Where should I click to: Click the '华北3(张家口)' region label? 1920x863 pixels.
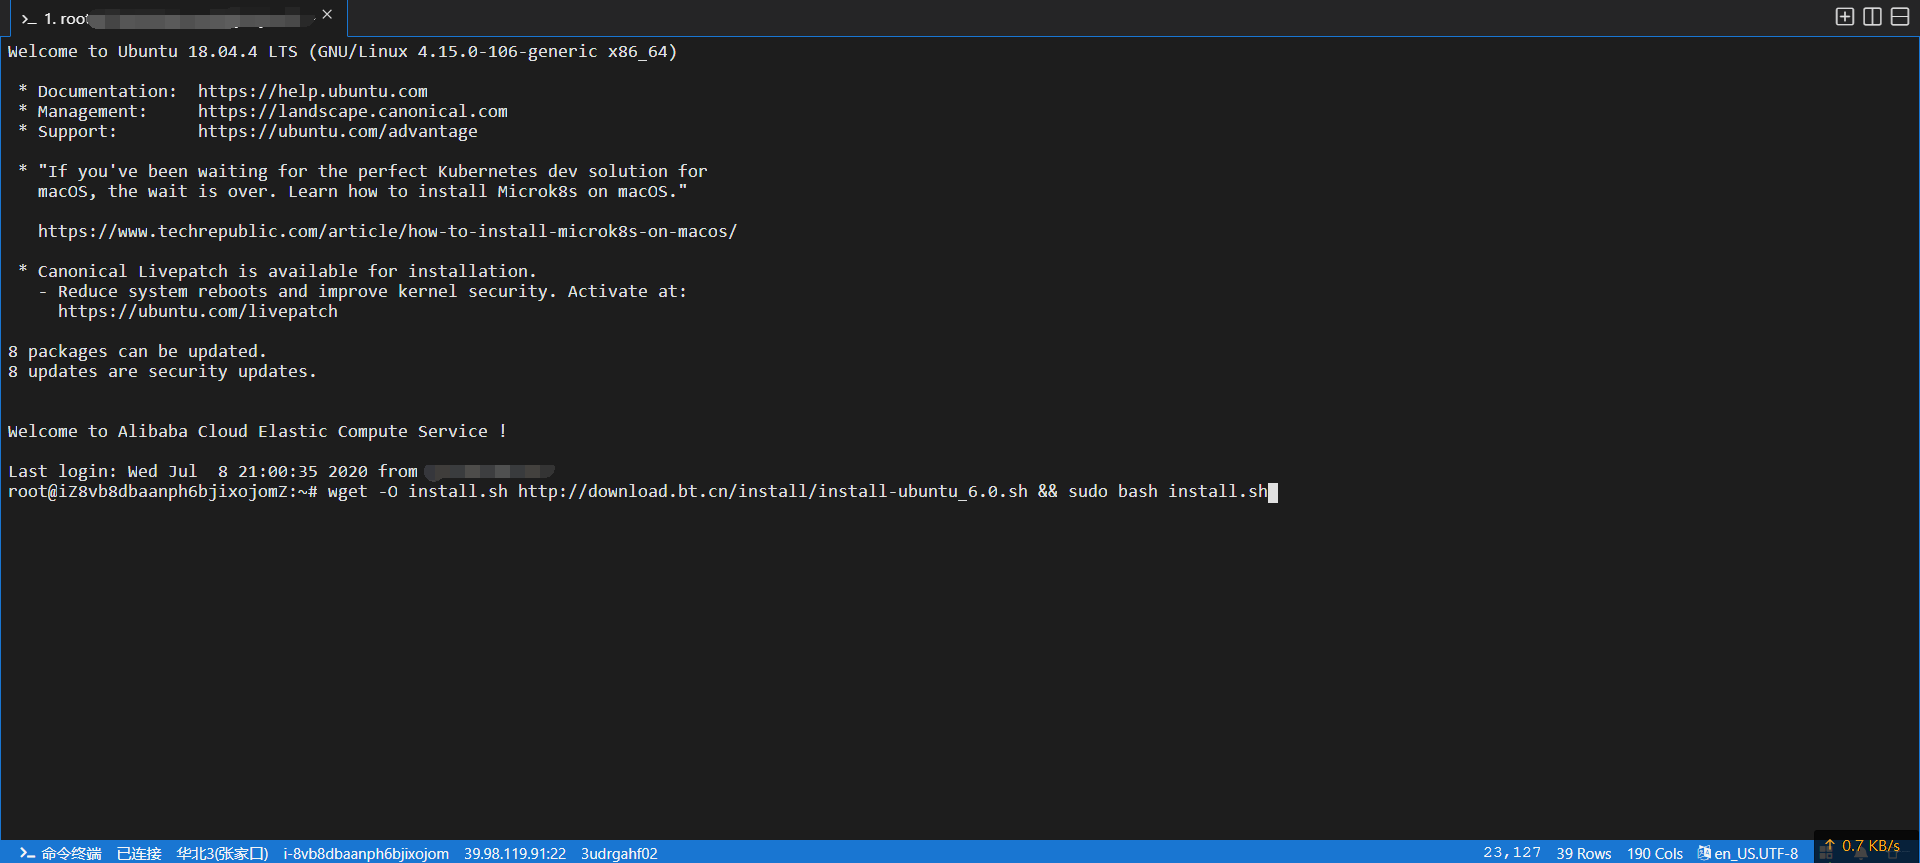pyautogui.click(x=222, y=853)
